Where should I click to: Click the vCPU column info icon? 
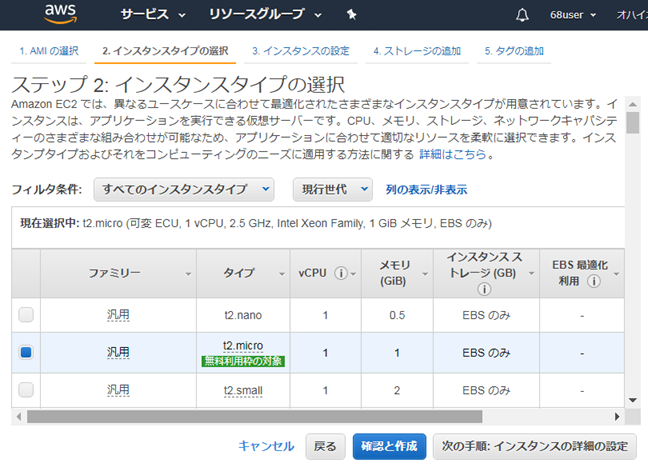coord(341,273)
